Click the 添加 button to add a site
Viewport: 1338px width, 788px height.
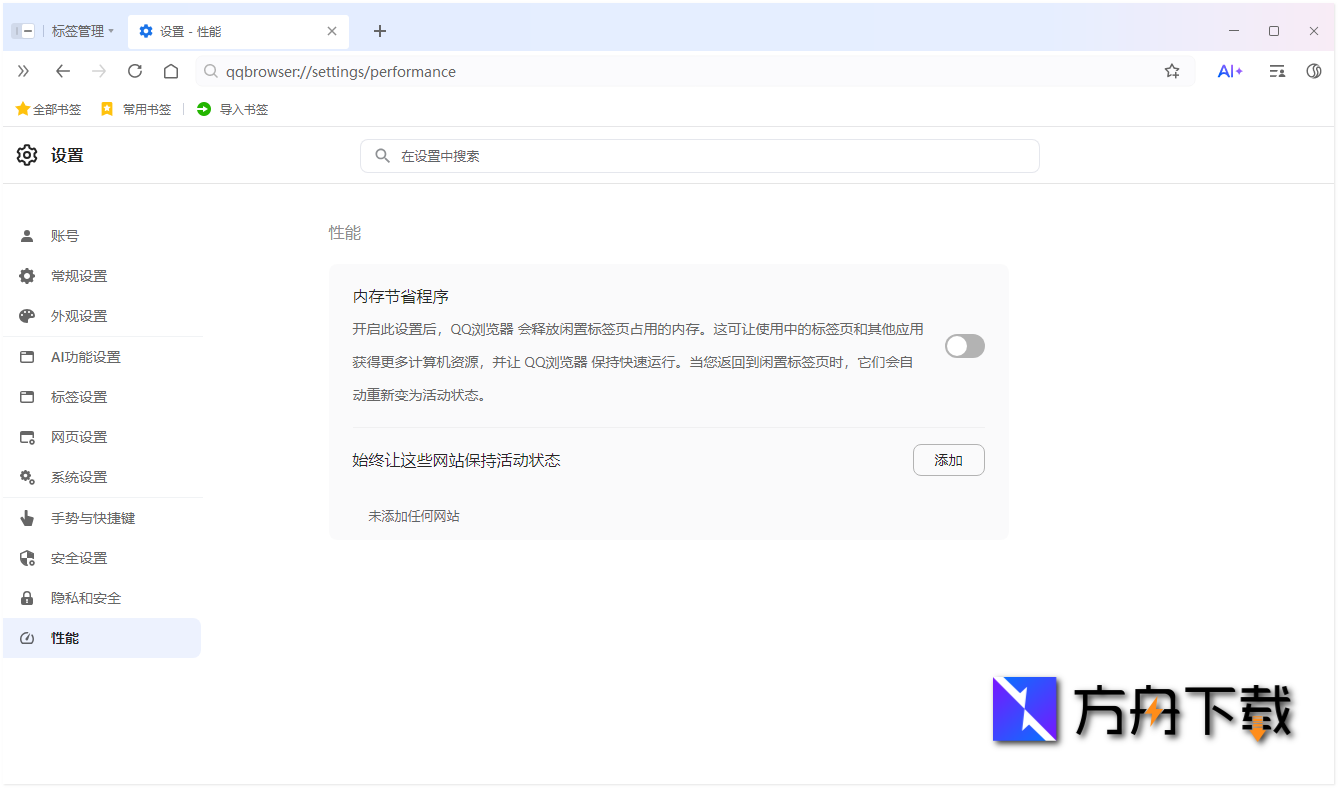click(x=948, y=460)
